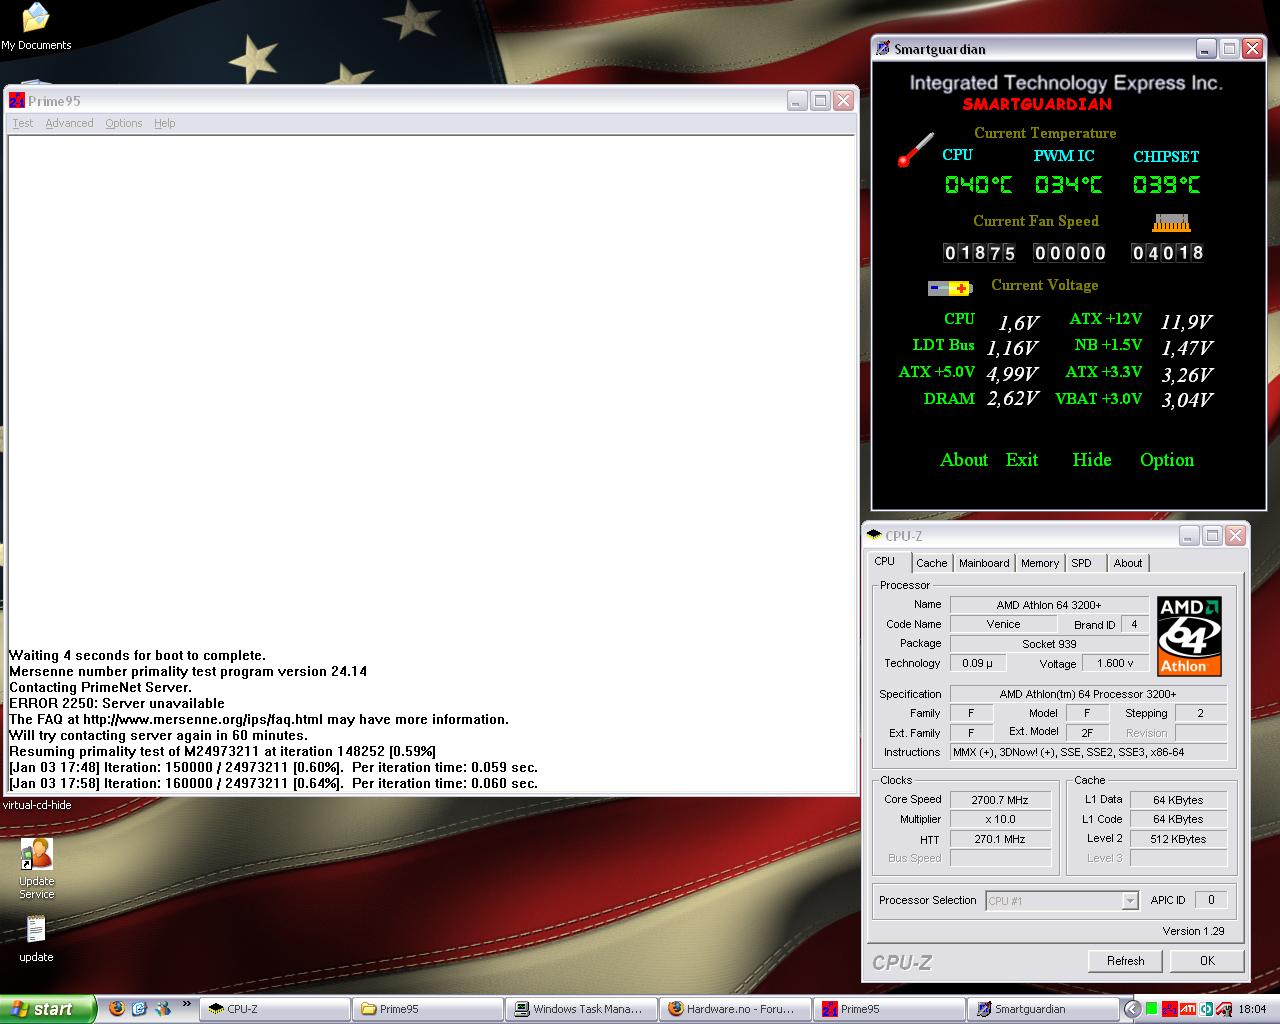Screen dimensions: 1280x1024
Task: Click the third Quick Launch icon
Action: tap(161, 1008)
